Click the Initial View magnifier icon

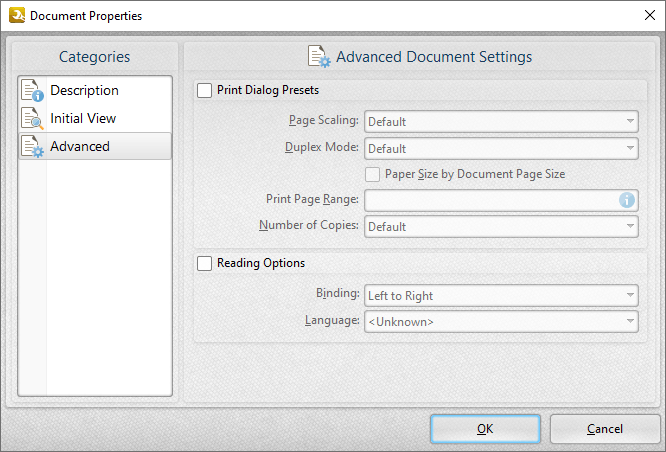click(33, 118)
